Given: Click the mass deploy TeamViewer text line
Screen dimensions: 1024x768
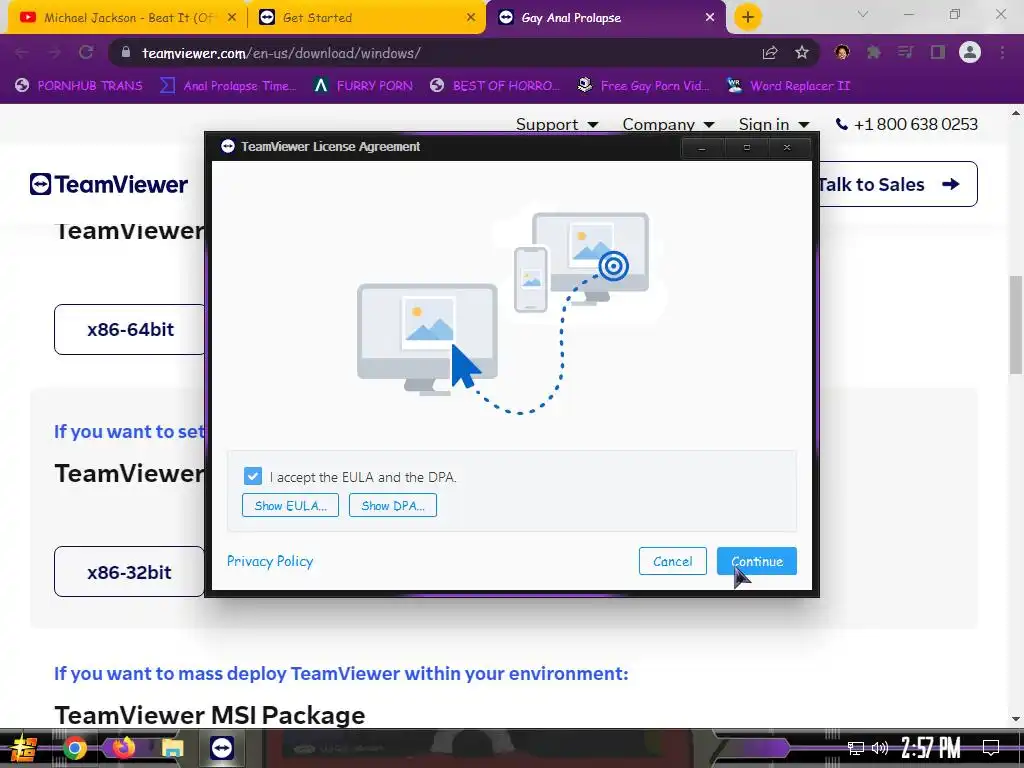Looking at the screenshot, I should (341, 673).
